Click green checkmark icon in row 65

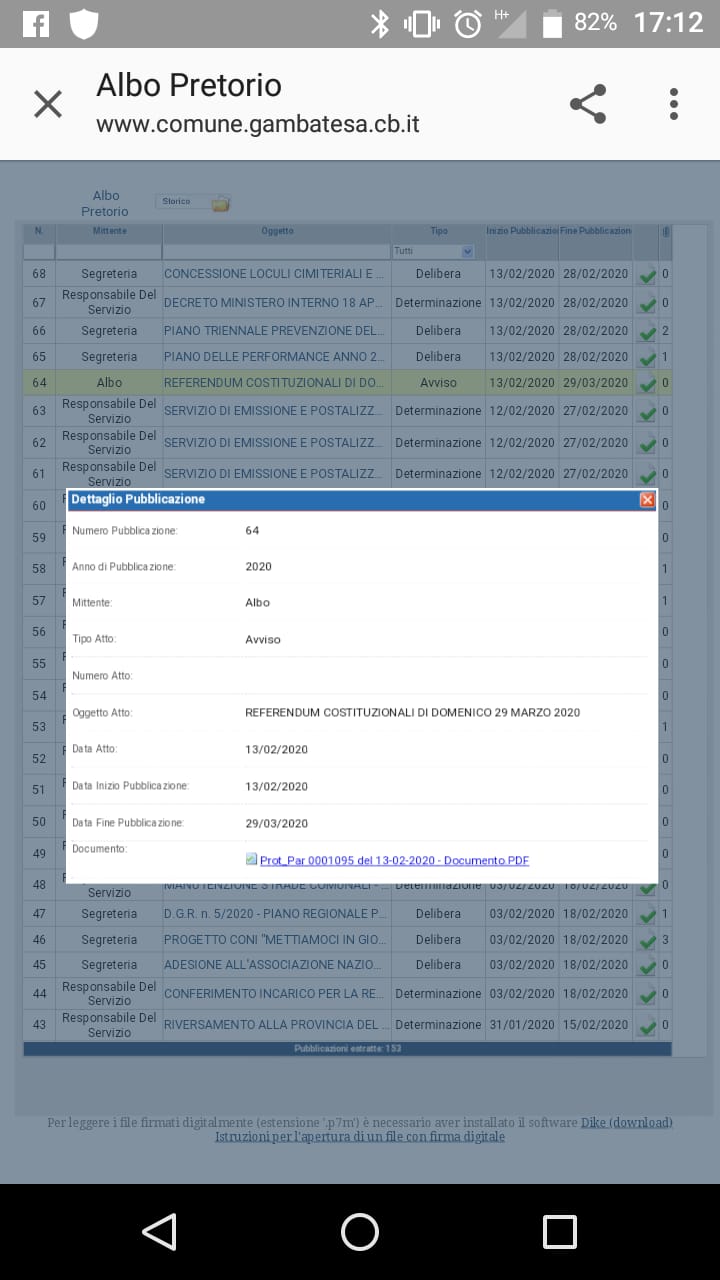(x=647, y=358)
